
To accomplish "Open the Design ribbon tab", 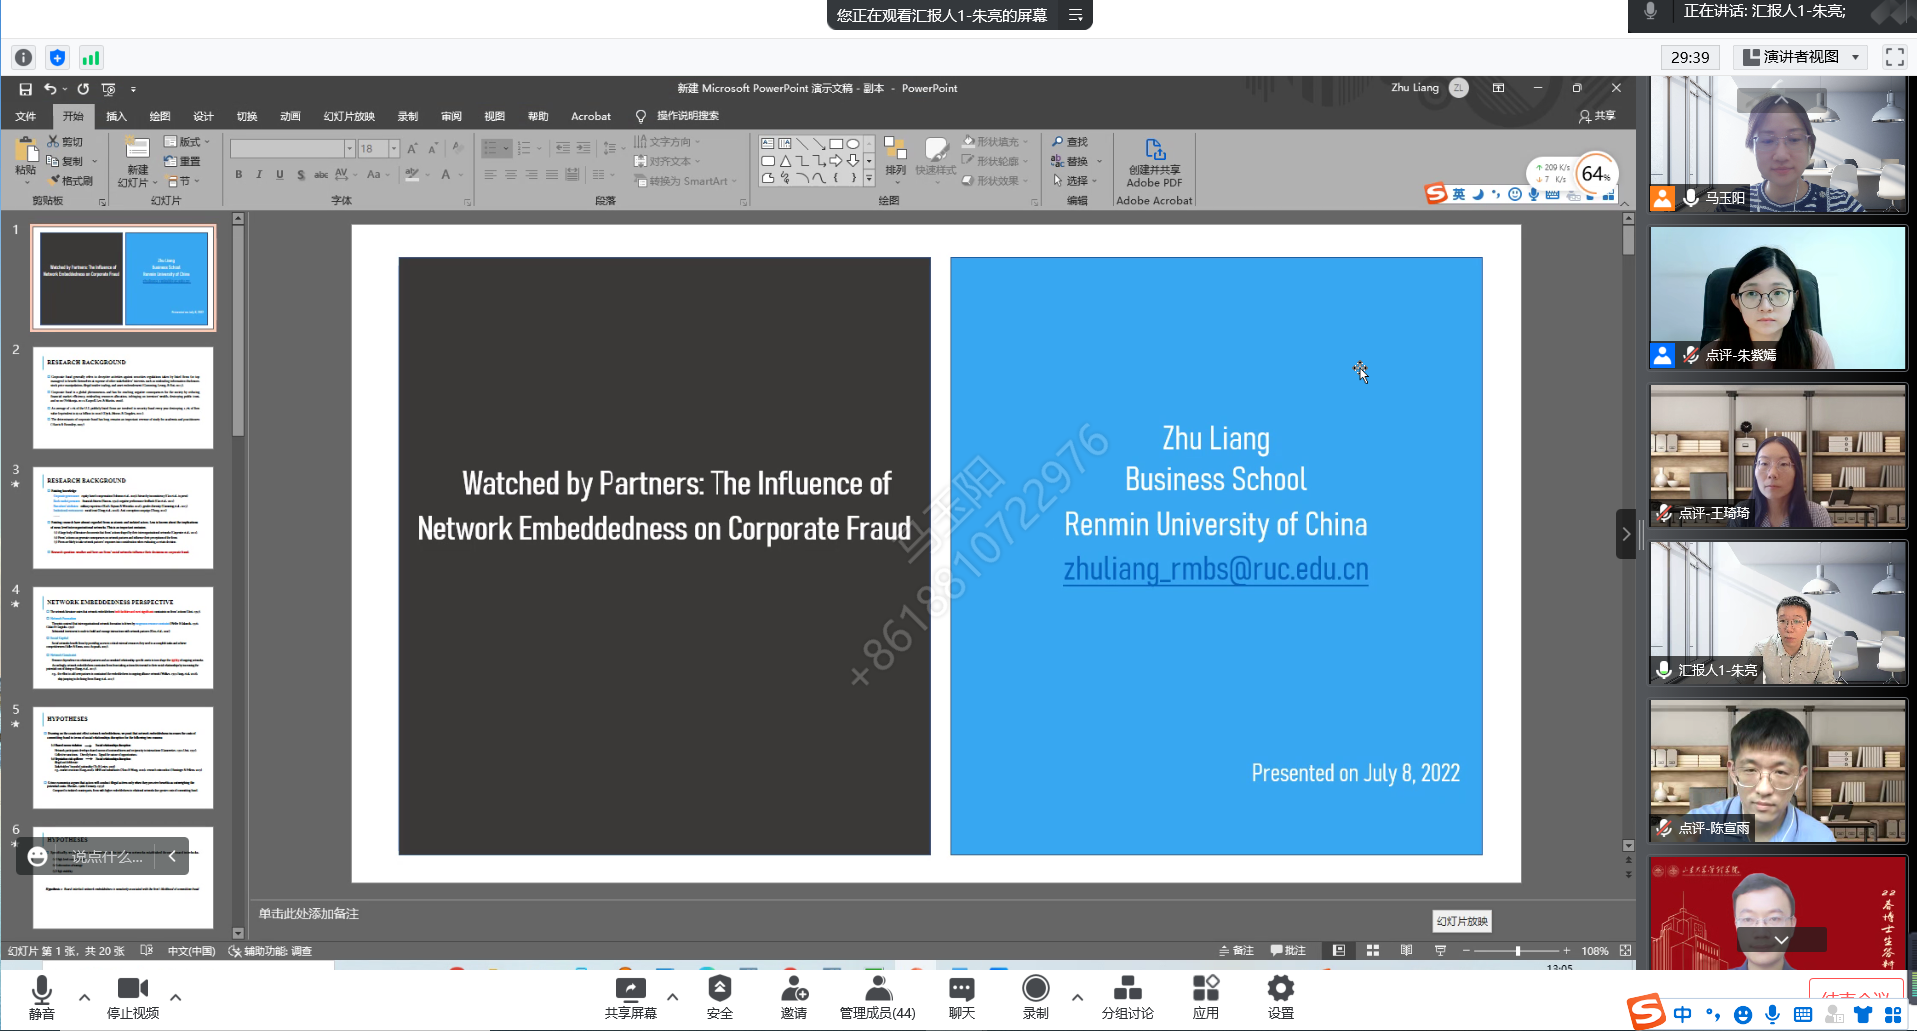I will coord(203,116).
